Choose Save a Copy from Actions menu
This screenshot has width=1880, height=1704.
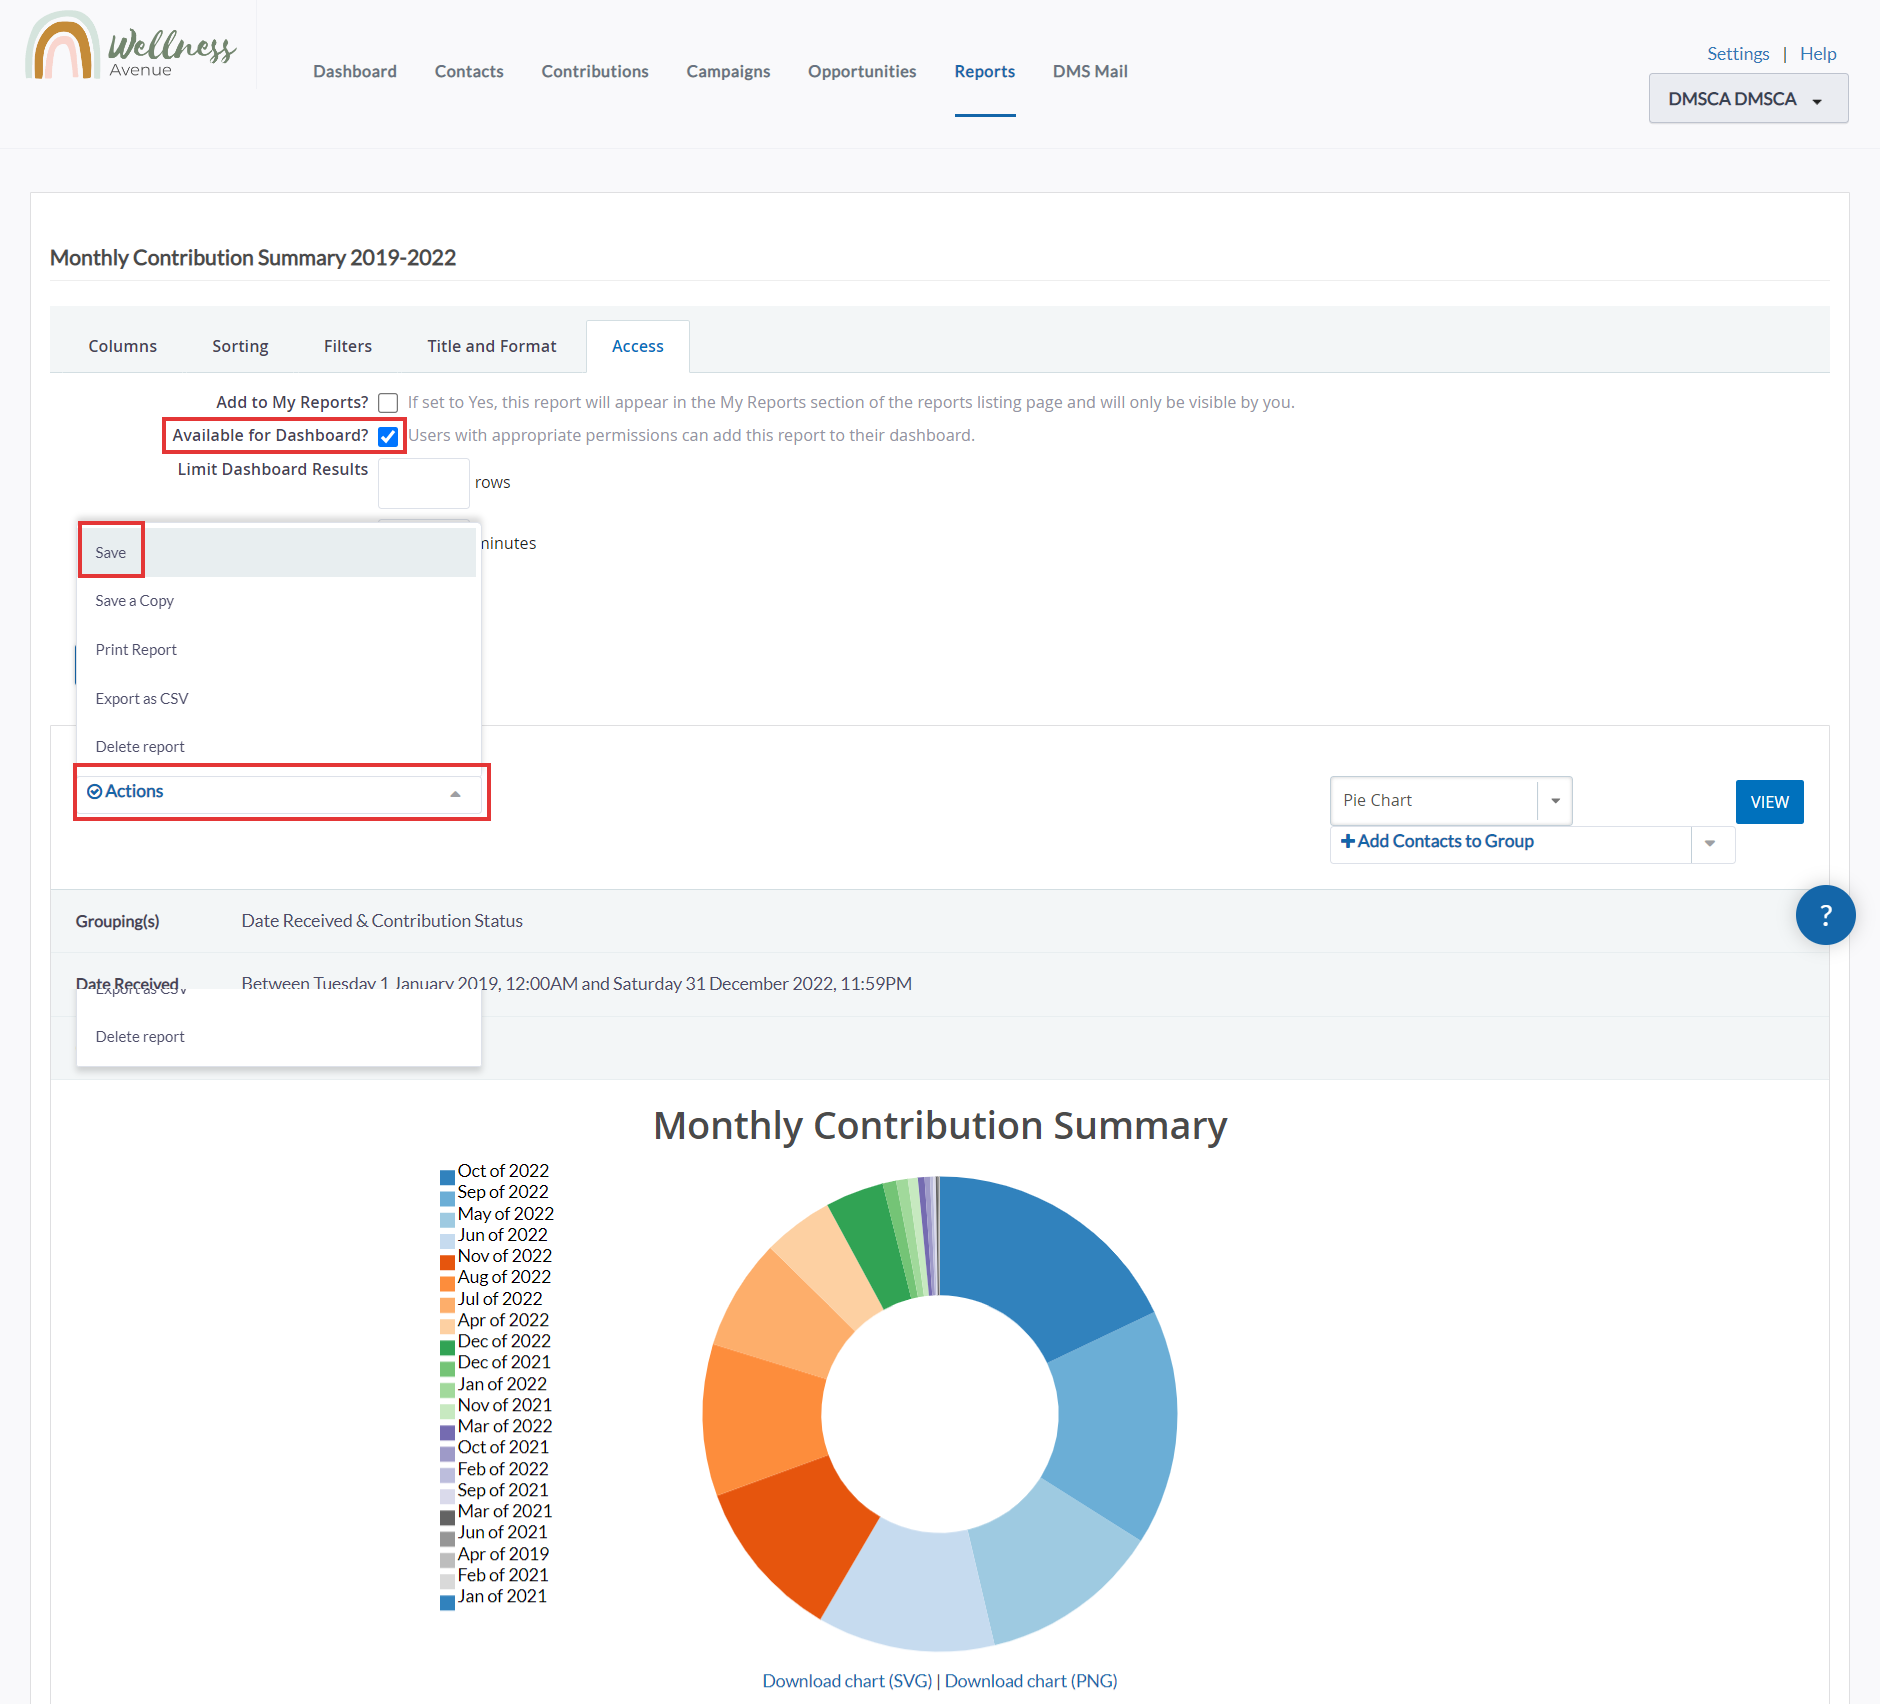[x=134, y=601]
